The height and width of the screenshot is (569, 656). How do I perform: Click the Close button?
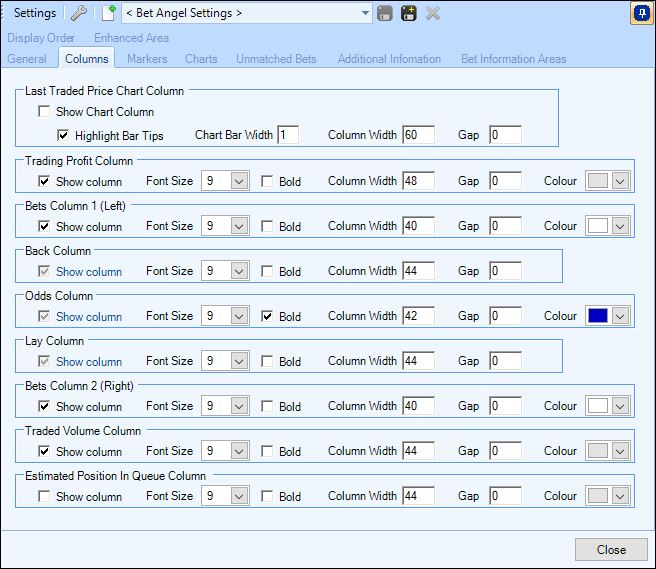pos(611,549)
